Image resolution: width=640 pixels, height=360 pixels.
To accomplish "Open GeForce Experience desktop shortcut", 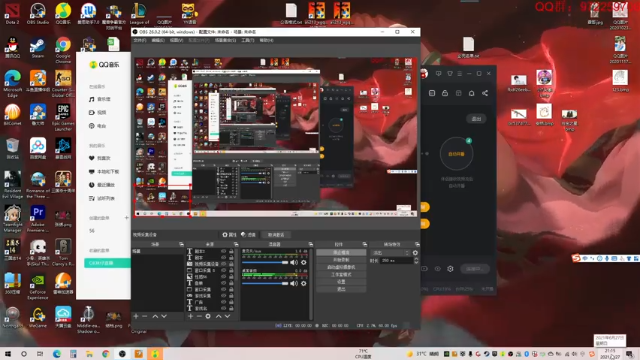I will click(x=38, y=287).
